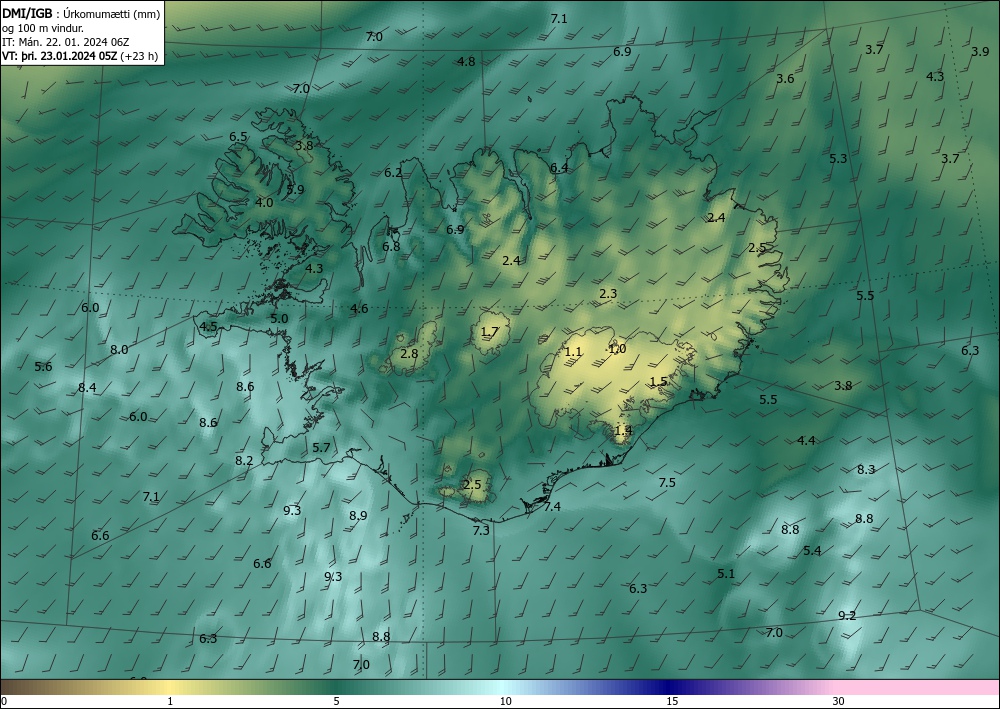This screenshot has width=1000, height=709.
Task: Click the 6.2 precipitable water value
Action: 393,172
